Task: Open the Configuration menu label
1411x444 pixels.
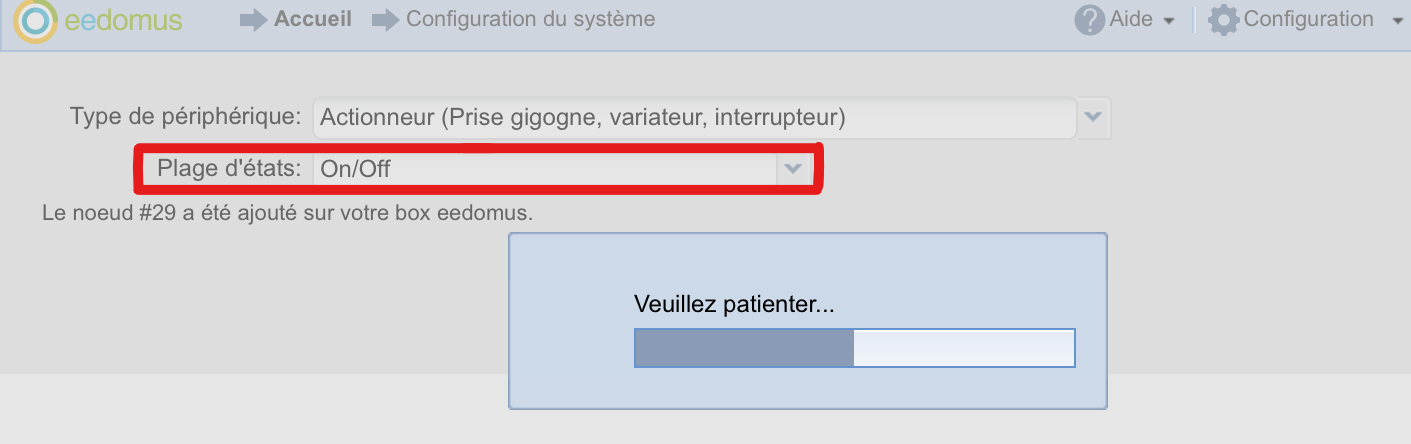Action: pyautogui.click(x=1308, y=19)
